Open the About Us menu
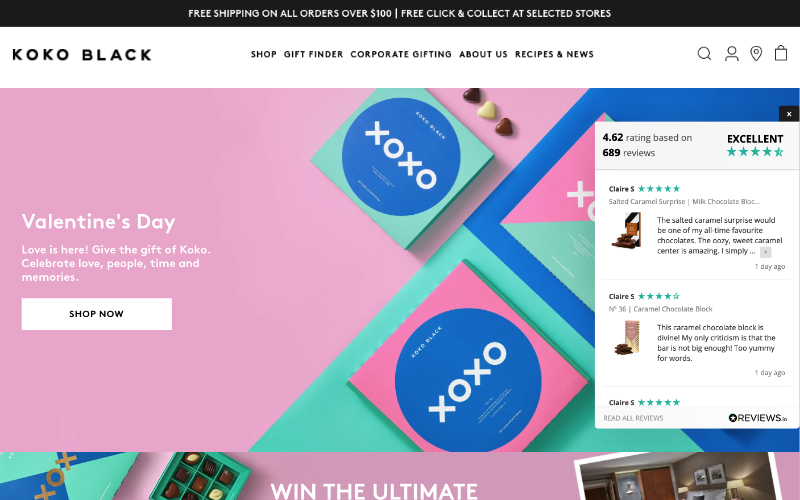 click(x=483, y=54)
